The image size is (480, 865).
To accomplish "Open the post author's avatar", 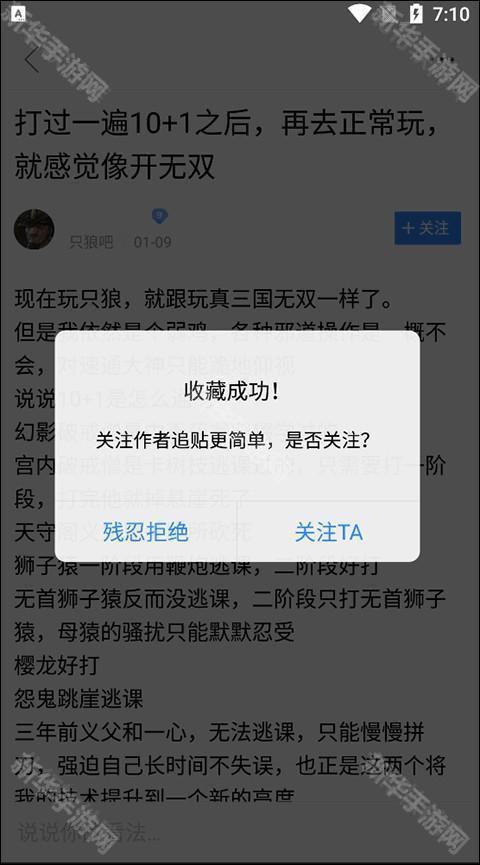I will click(x=34, y=229).
